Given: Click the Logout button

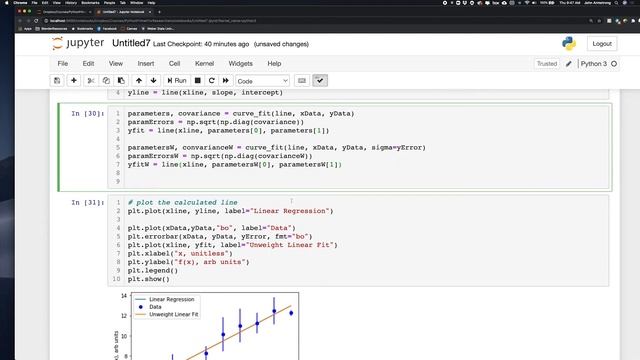Looking at the screenshot, I should [602, 44].
